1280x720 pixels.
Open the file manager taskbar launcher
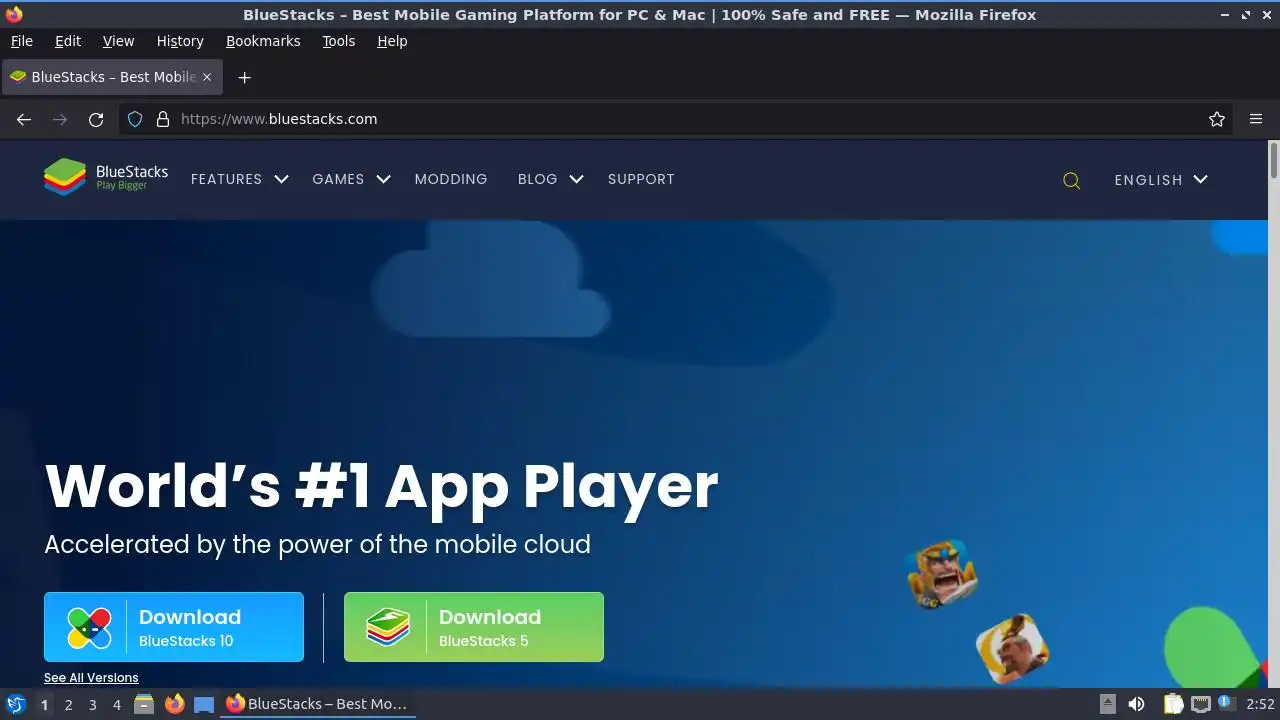144,704
